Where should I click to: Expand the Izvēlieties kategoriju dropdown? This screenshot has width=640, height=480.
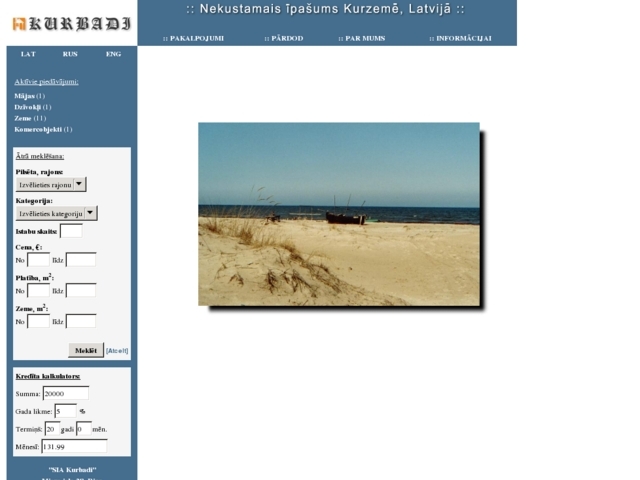point(90,213)
